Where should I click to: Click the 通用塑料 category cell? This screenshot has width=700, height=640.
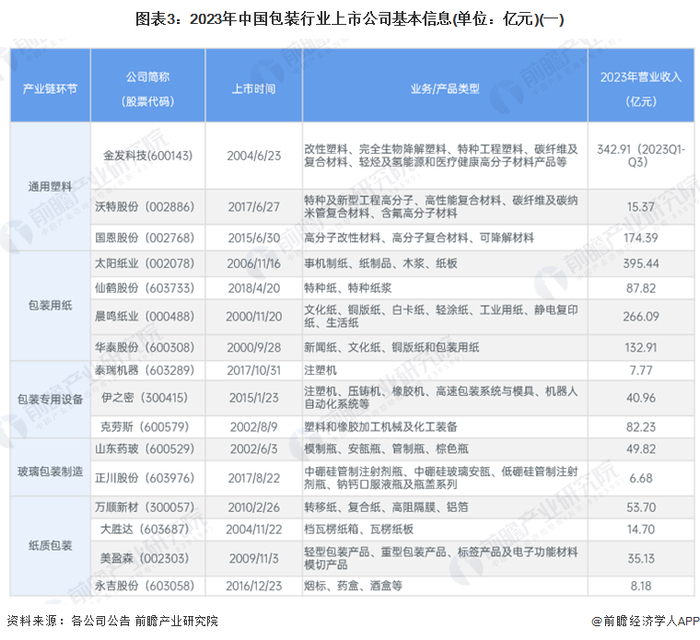tap(50, 186)
